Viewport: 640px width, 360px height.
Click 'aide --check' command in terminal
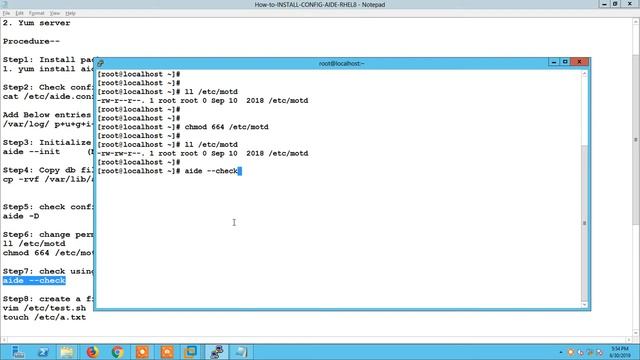[x=211, y=171]
